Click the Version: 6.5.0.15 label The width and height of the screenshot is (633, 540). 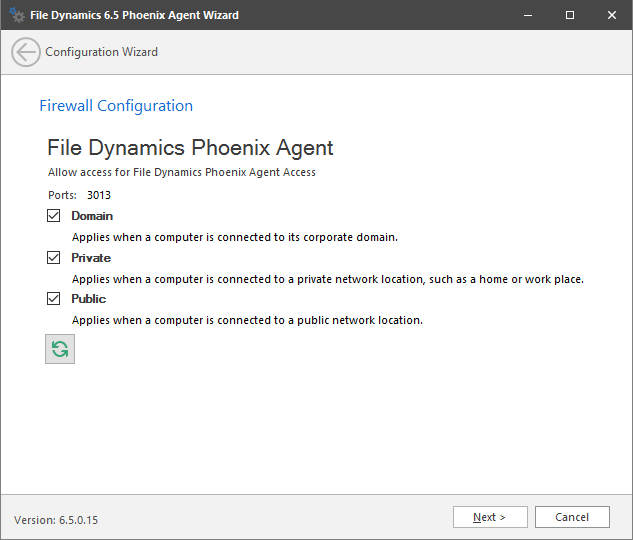pos(56,520)
